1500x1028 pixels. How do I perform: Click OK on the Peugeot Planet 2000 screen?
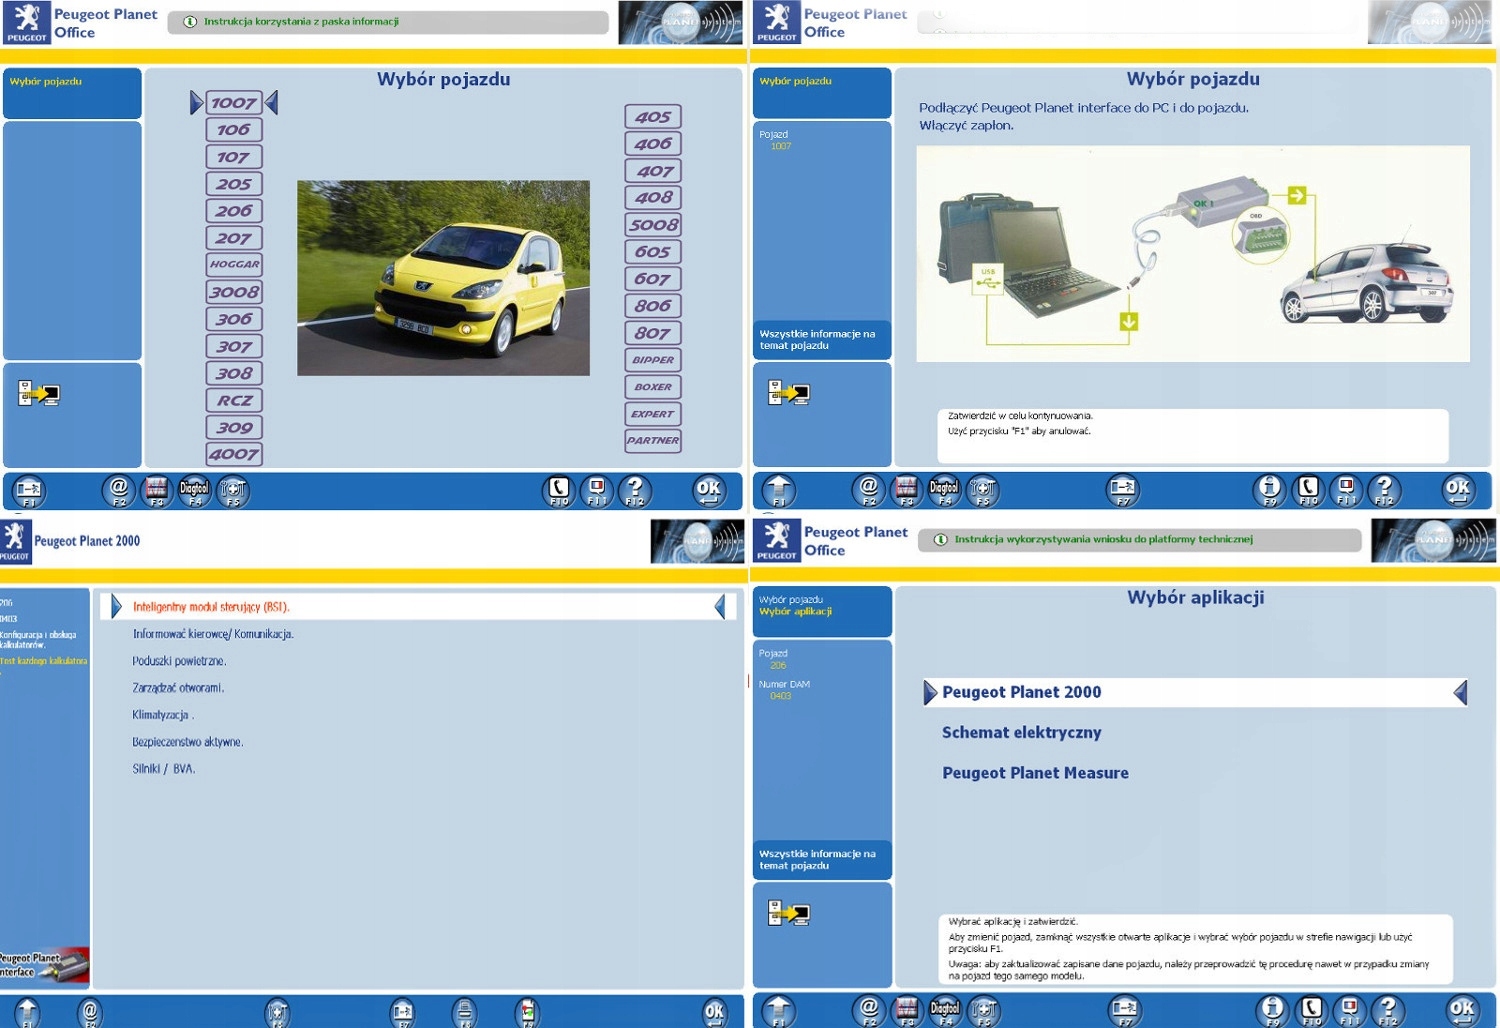(714, 1012)
